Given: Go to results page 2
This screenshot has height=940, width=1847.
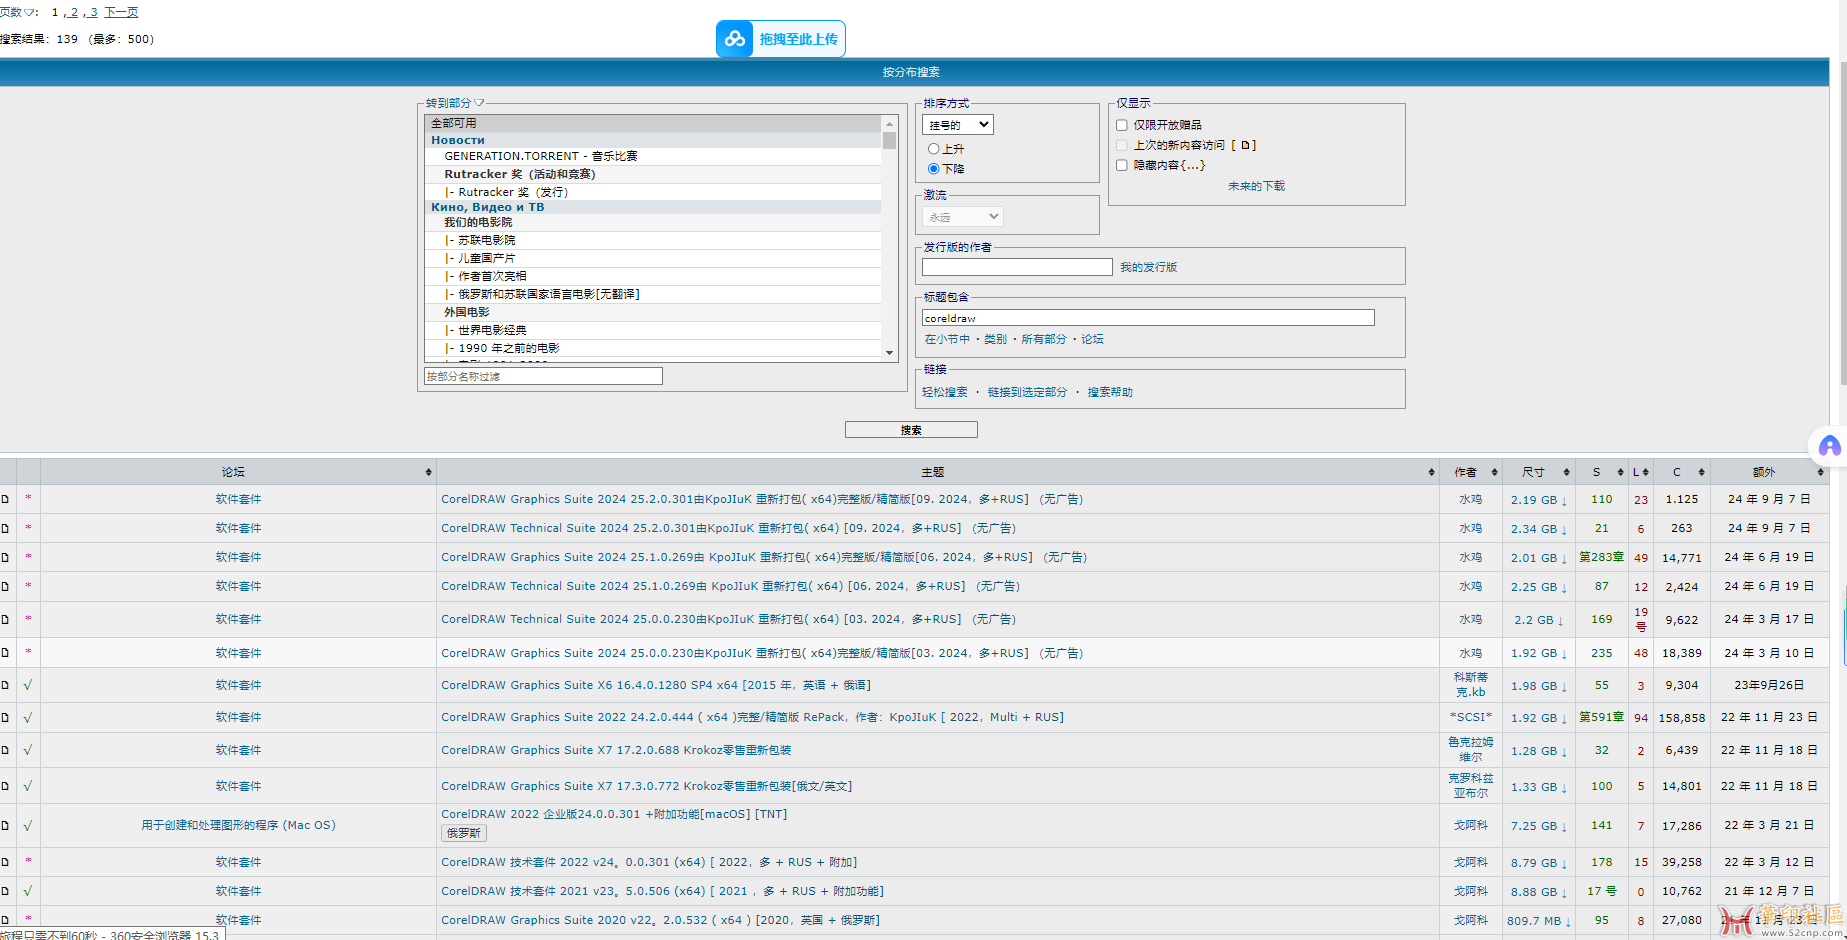Looking at the screenshot, I should point(74,12).
